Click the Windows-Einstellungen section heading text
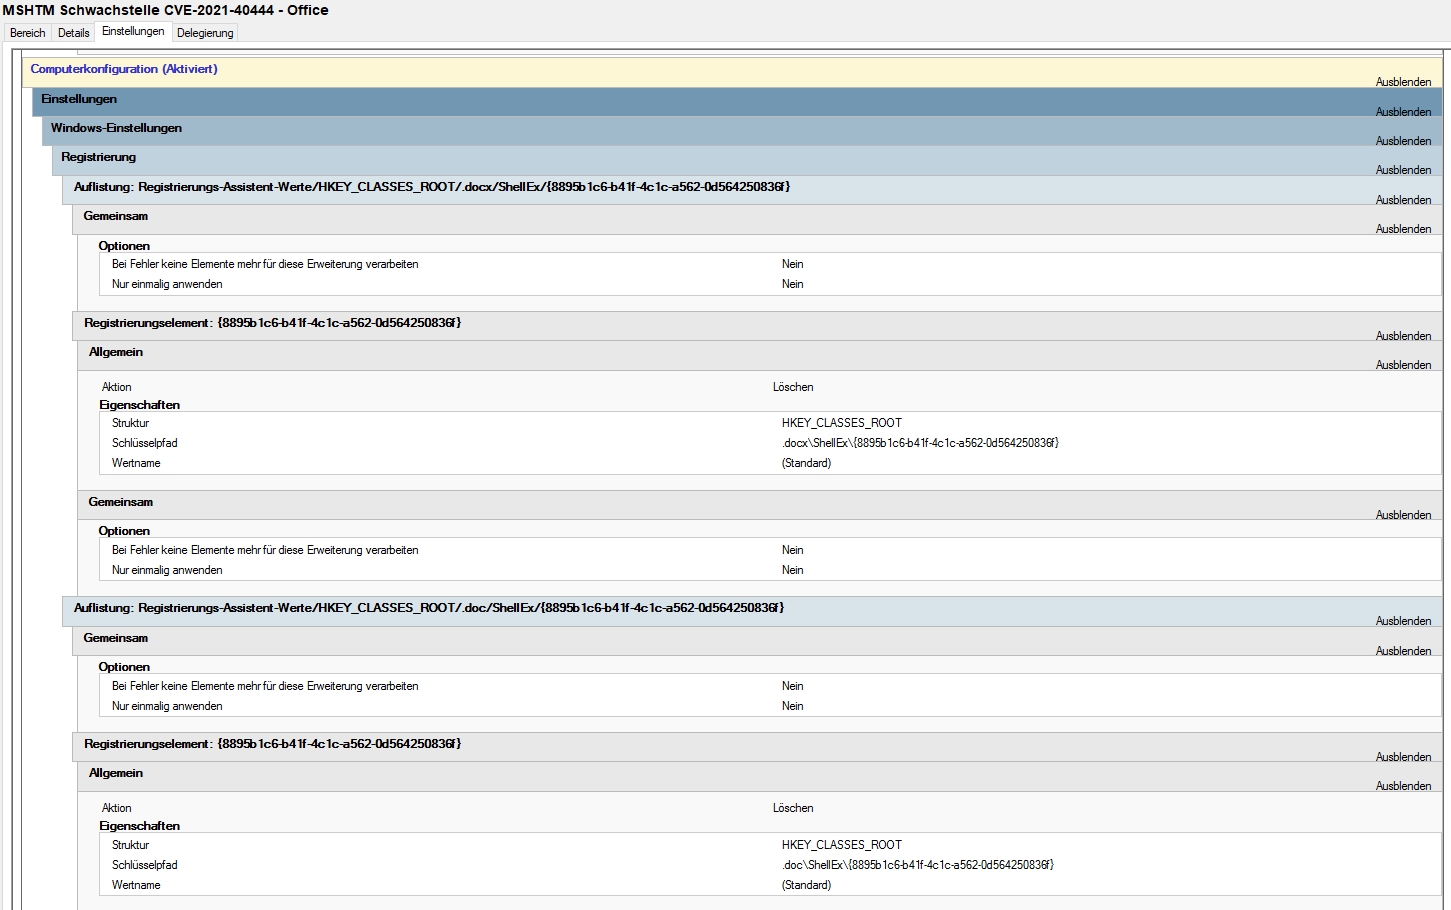The width and height of the screenshot is (1451, 910). (116, 128)
